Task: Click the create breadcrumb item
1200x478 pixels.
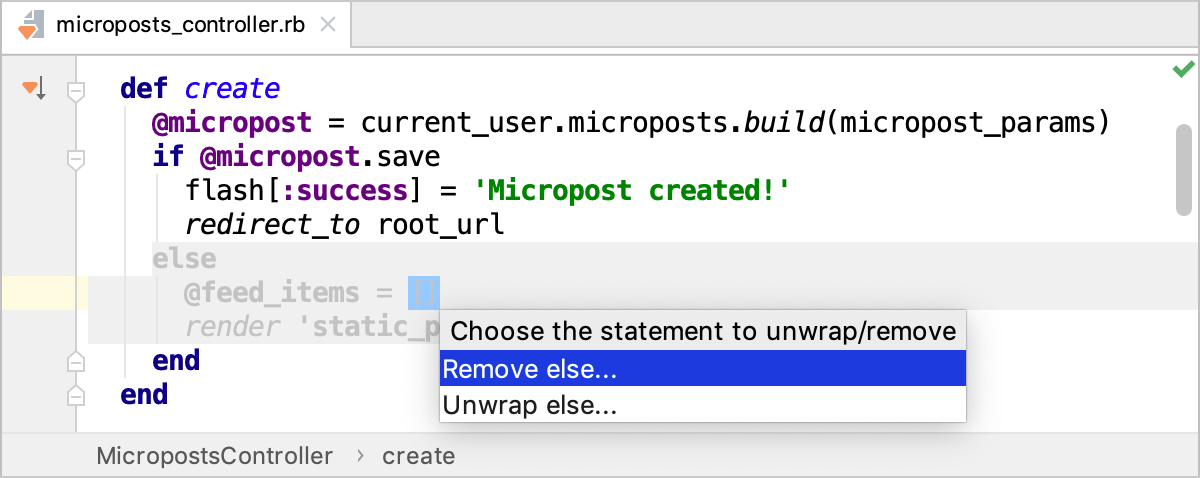Action: point(418,456)
